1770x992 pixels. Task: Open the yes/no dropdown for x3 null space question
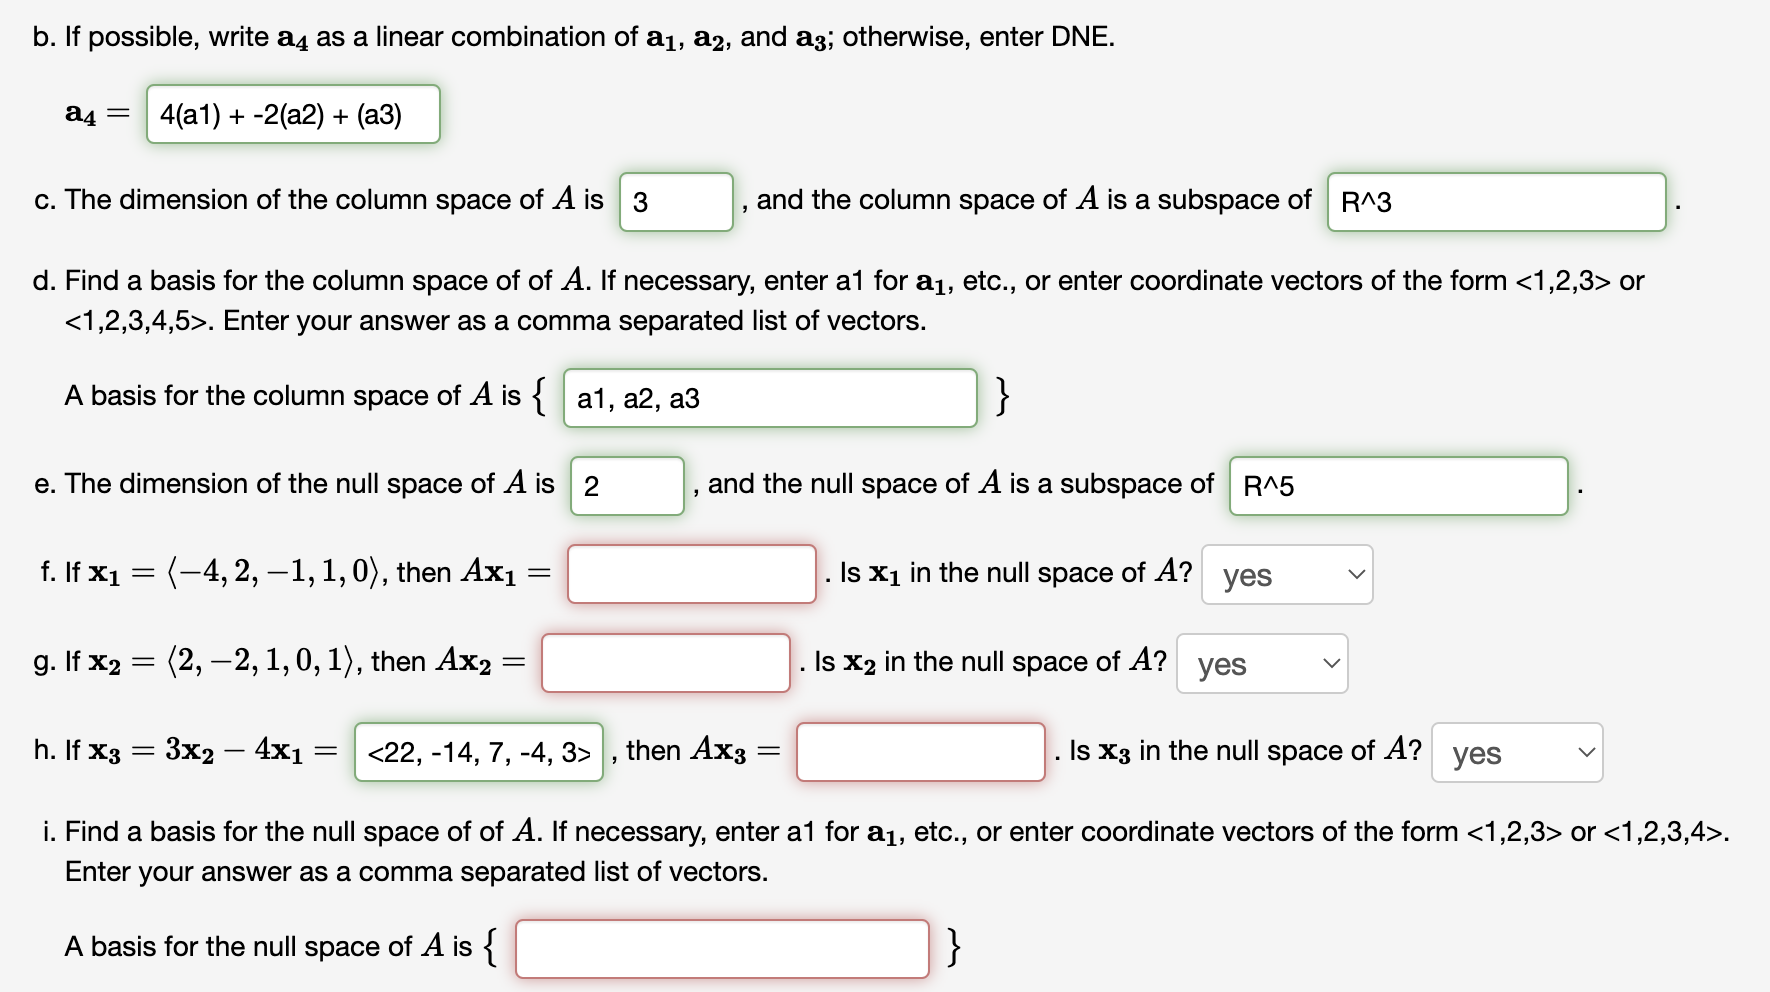(1515, 752)
